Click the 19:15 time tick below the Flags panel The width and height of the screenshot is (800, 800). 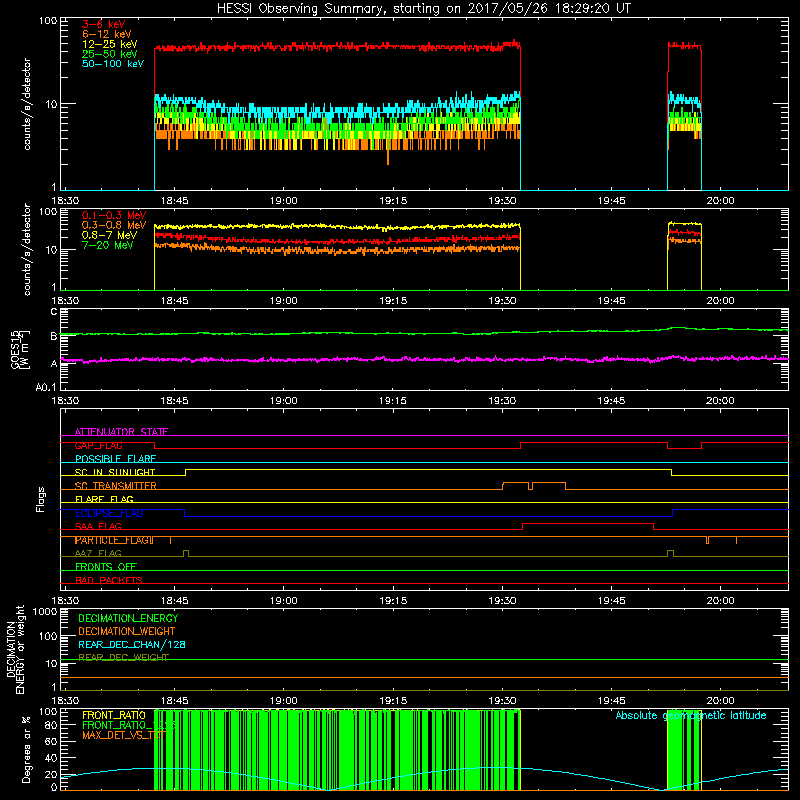coord(393,601)
